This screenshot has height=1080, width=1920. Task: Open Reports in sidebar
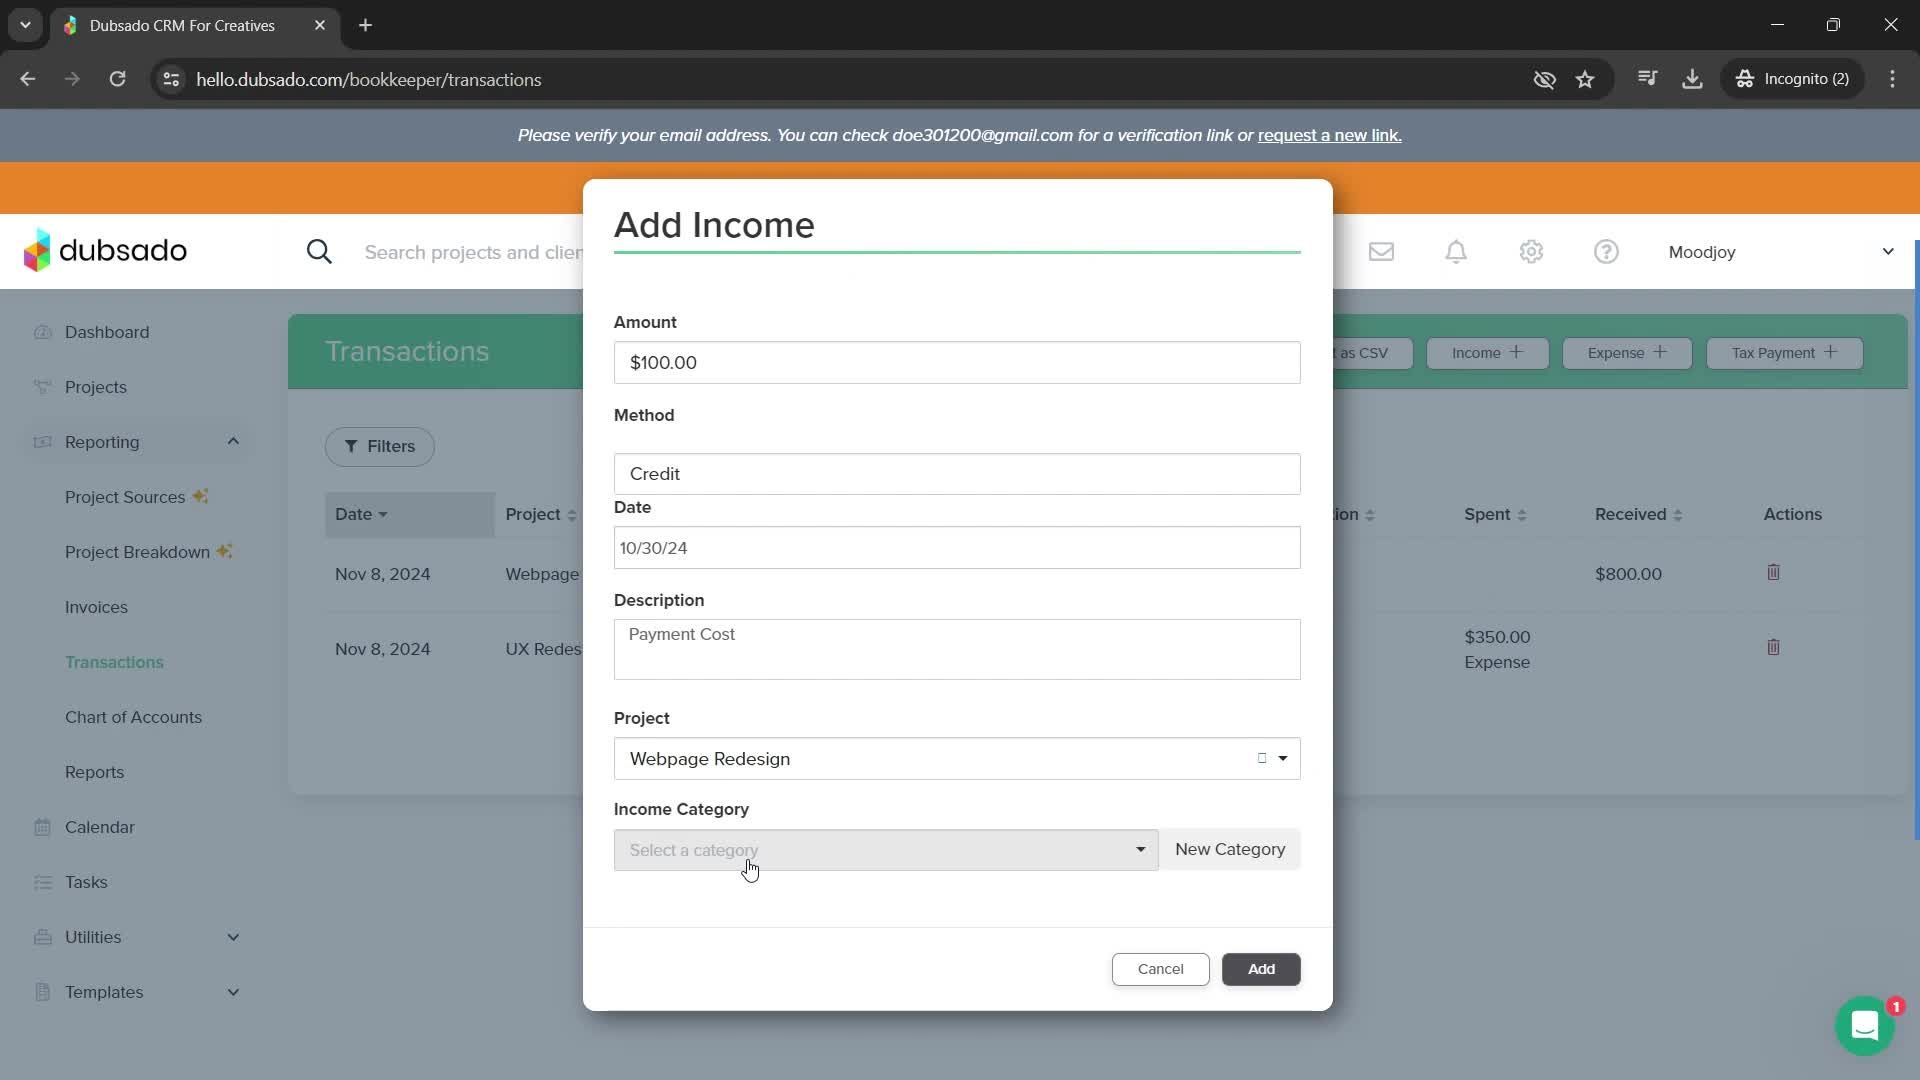[x=94, y=772]
